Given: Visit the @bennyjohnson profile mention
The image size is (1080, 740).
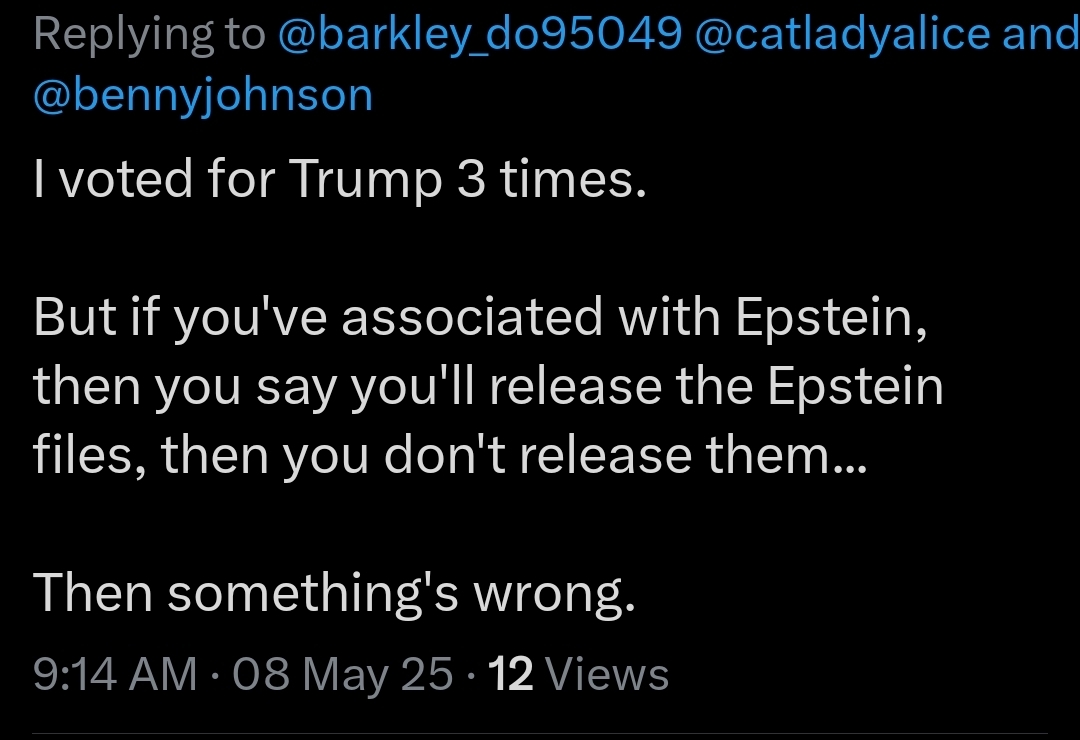Looking at the screenshot, I should (203, 96).
